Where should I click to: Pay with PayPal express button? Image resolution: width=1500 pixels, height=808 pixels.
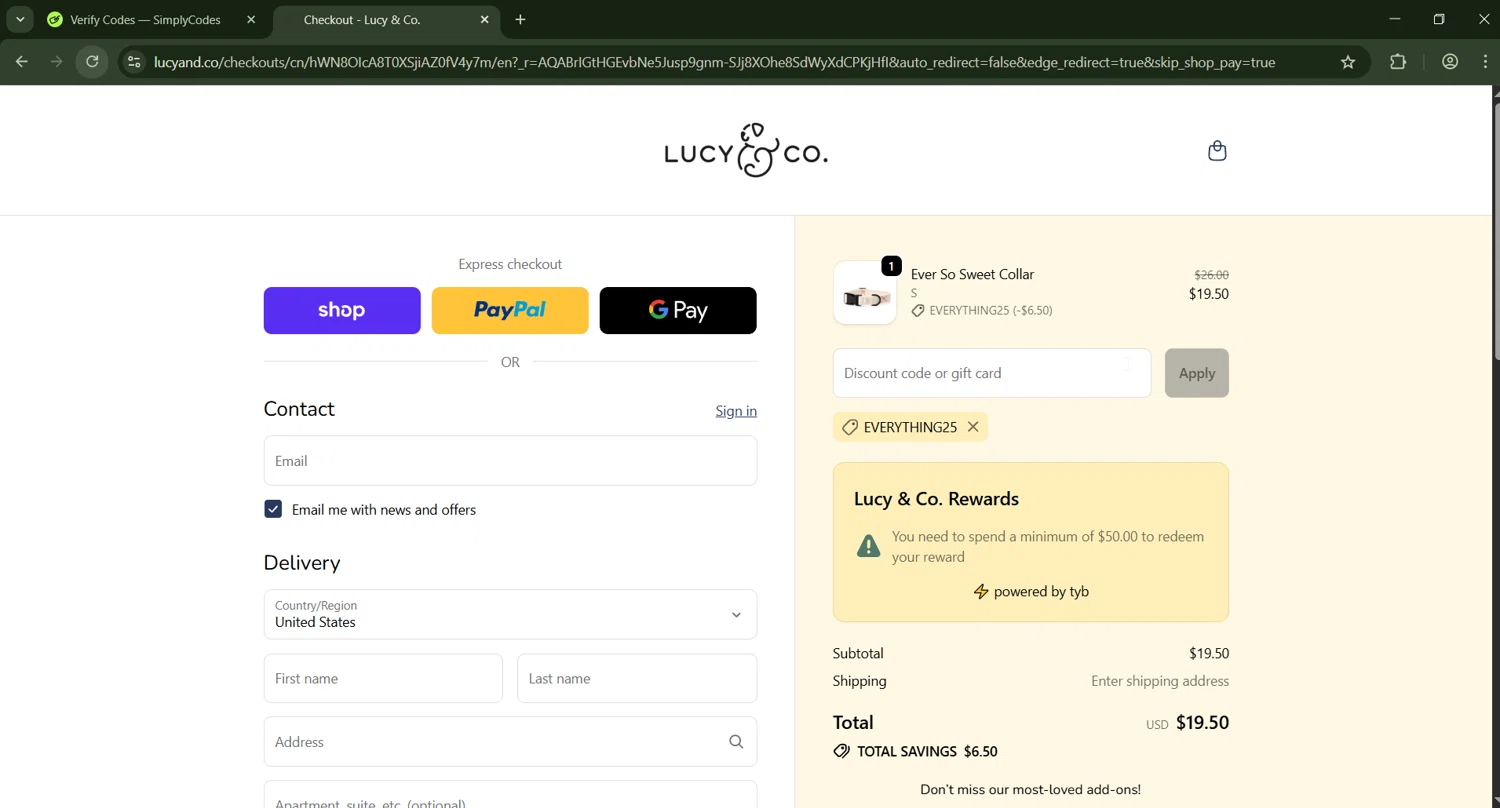(510, 310)
